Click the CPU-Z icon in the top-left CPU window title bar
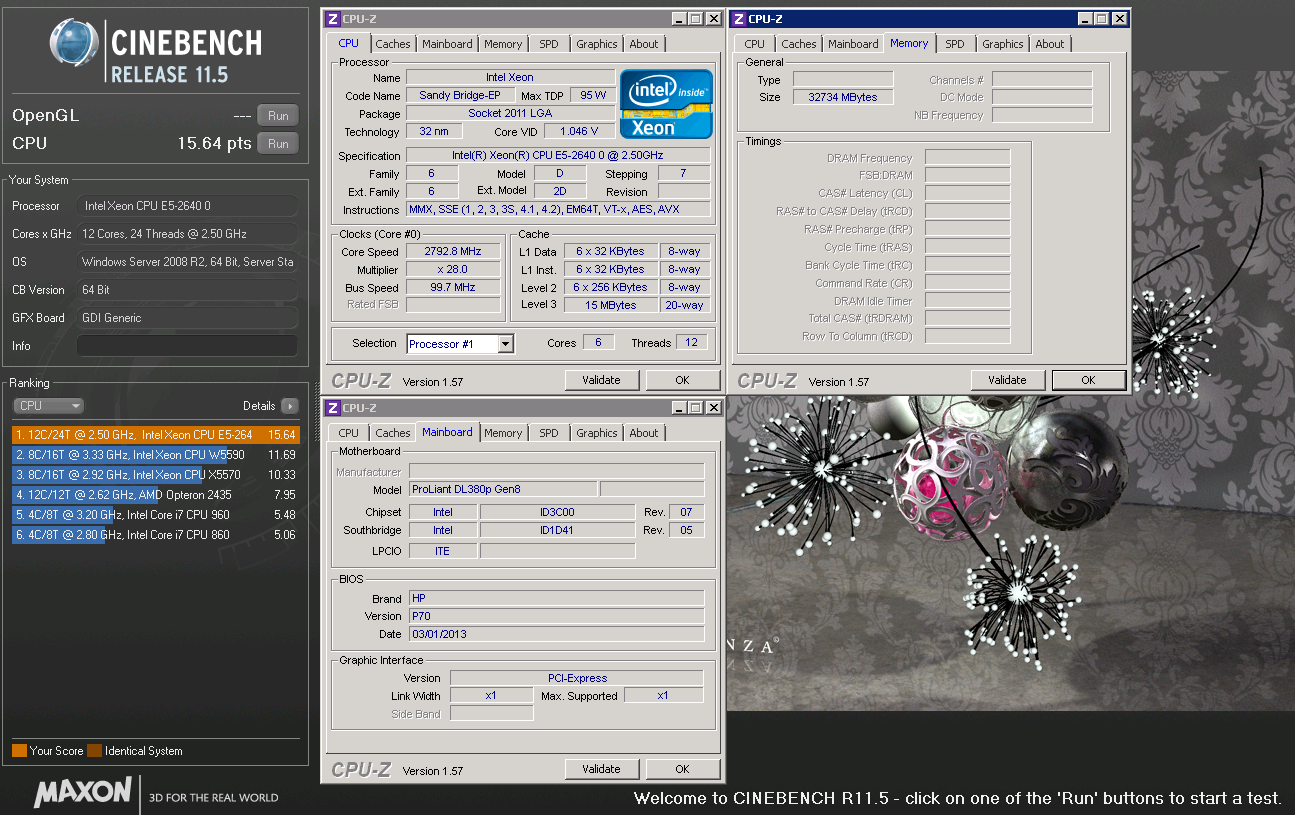The image size is (1295, 815). point(333,19)
